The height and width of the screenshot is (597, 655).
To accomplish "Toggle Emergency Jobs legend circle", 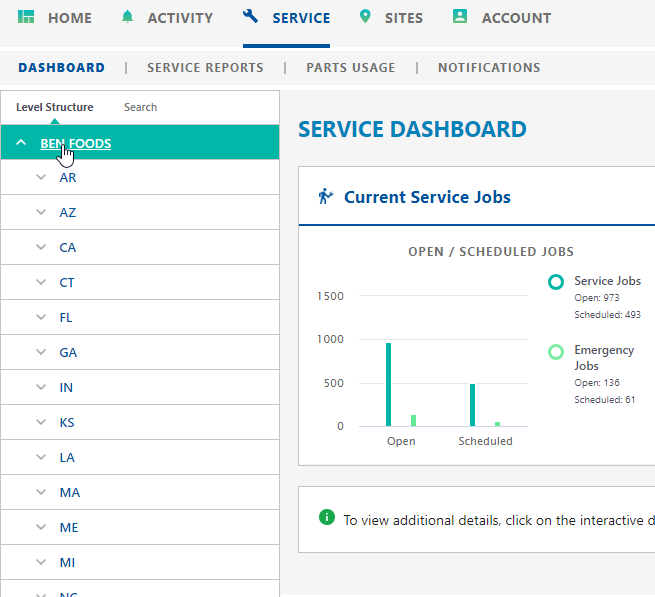I will 556,352.
